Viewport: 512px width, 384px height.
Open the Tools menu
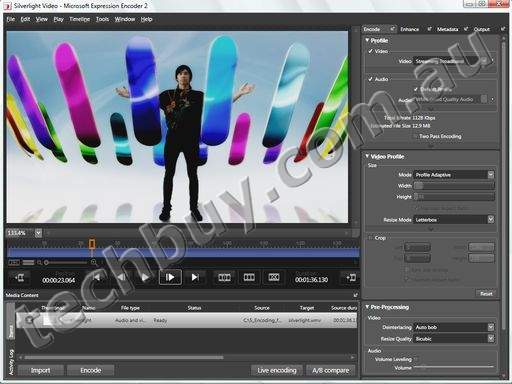[102, 19]
